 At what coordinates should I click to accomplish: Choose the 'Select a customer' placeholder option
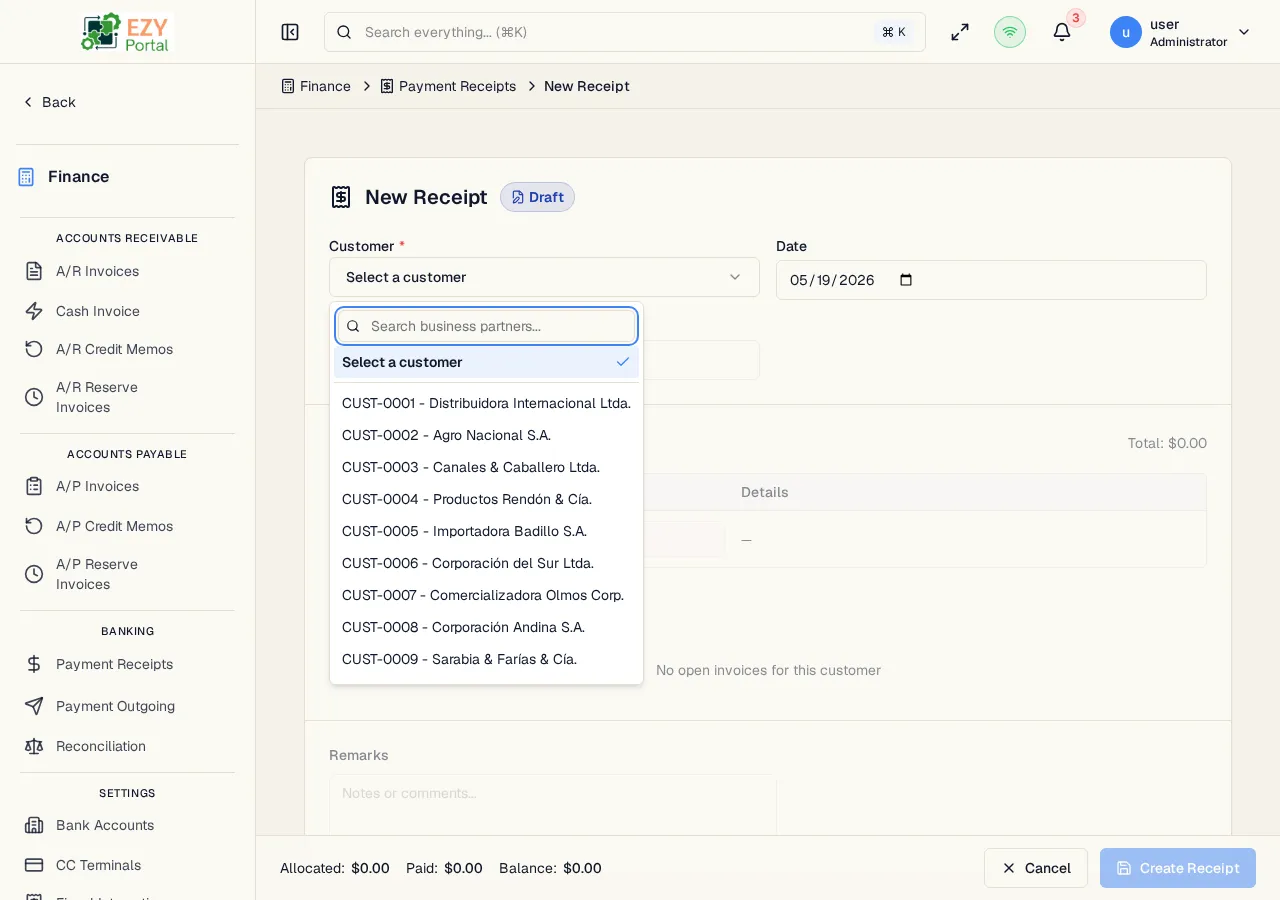coord(486,362)
